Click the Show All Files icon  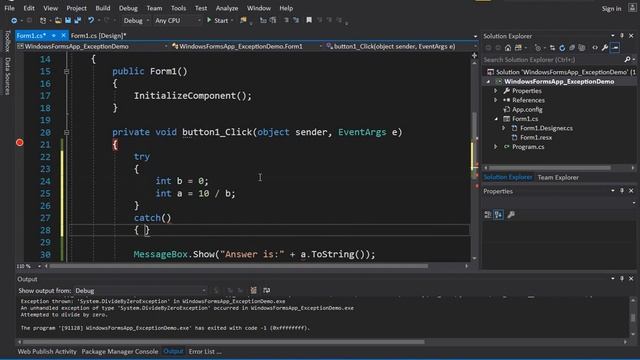[582, 48]
